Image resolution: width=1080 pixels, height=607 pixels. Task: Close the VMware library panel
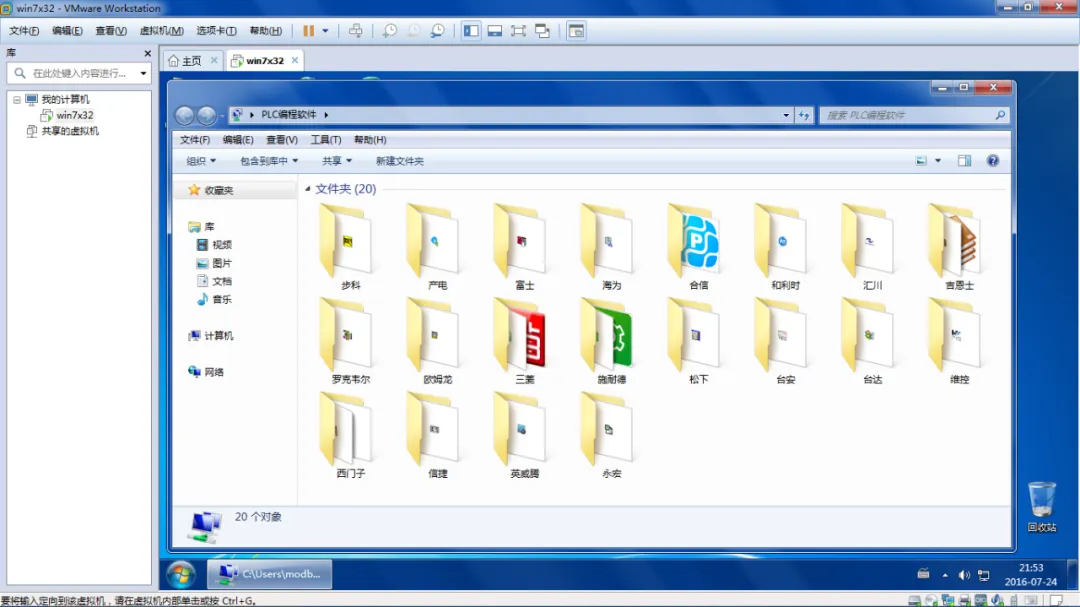[x=147, y=53]
